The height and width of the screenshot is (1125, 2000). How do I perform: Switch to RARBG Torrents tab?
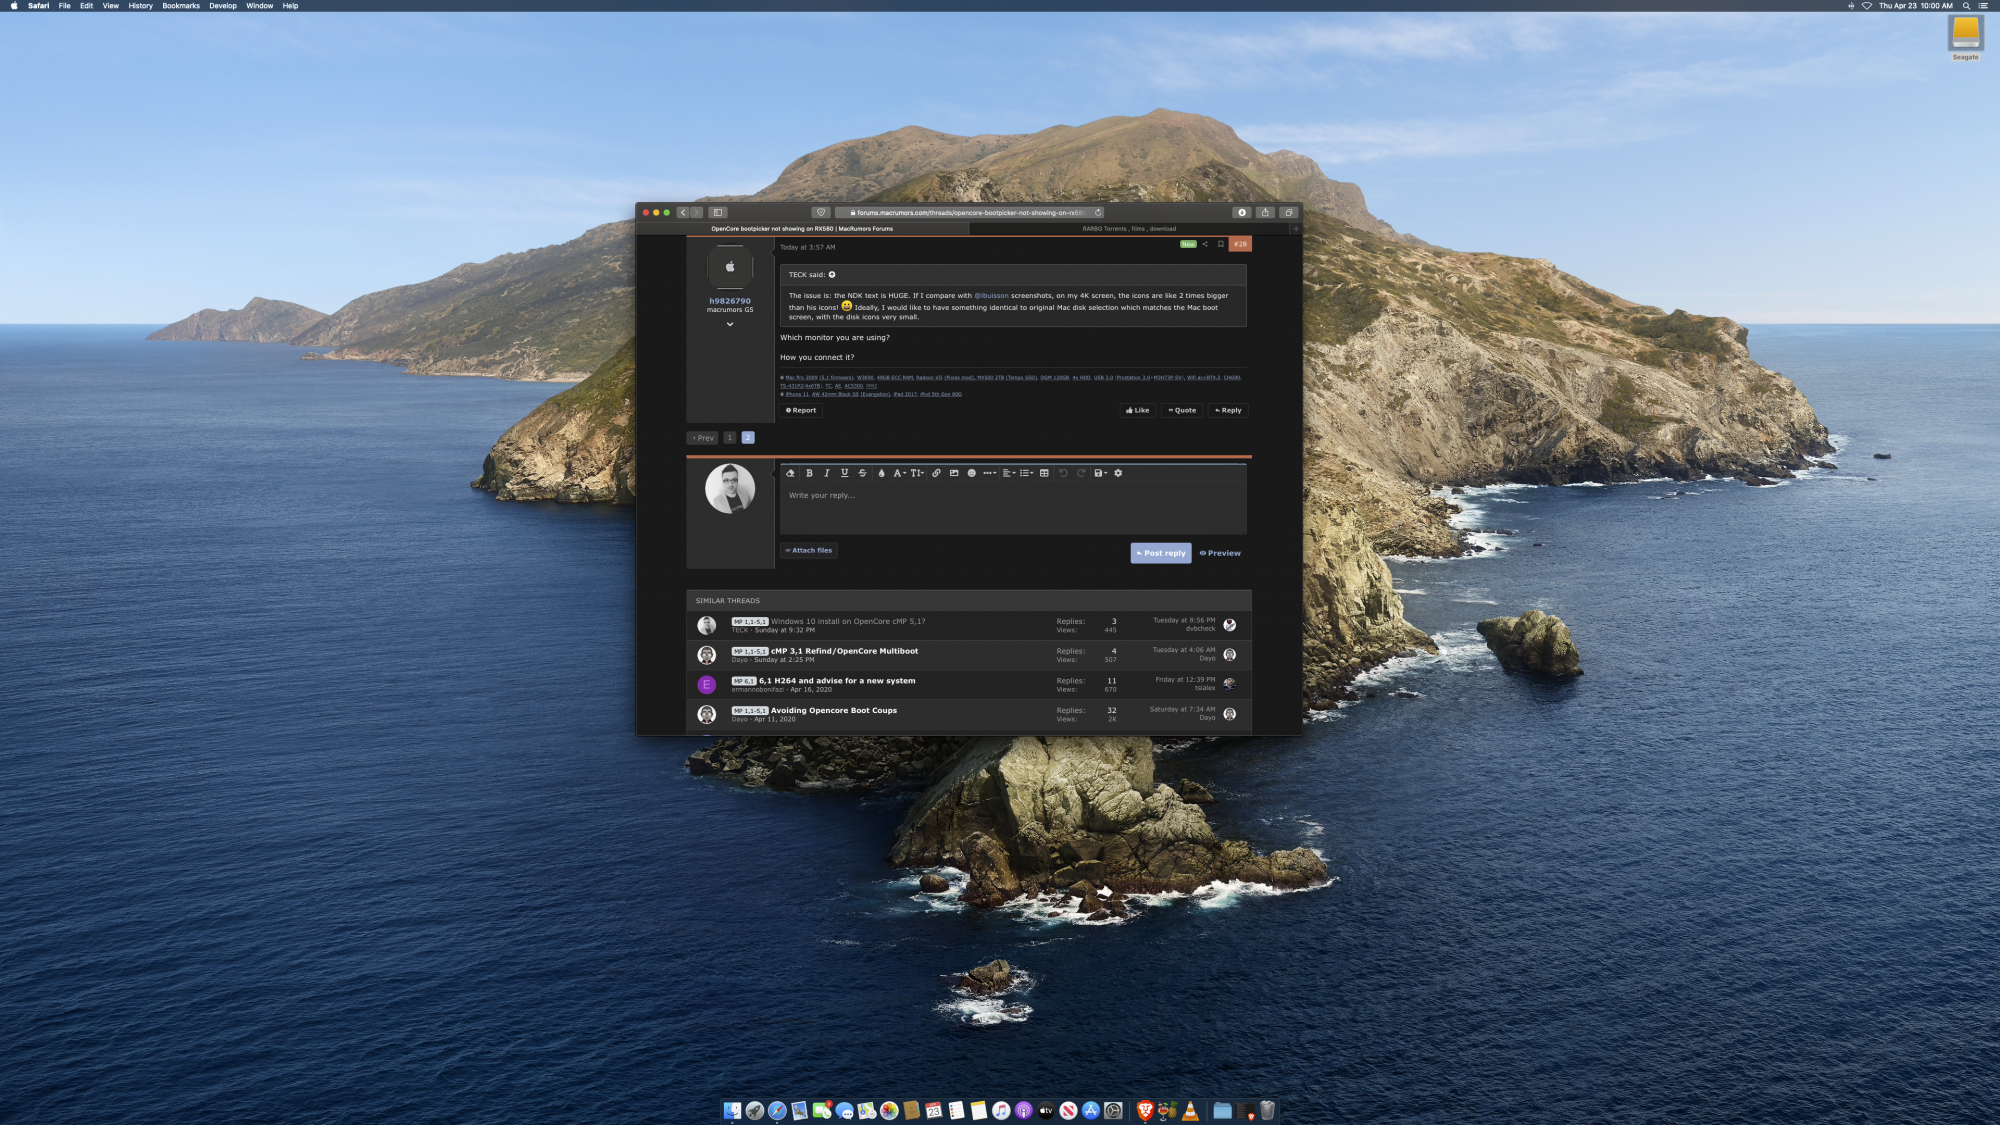(1129, 229)
